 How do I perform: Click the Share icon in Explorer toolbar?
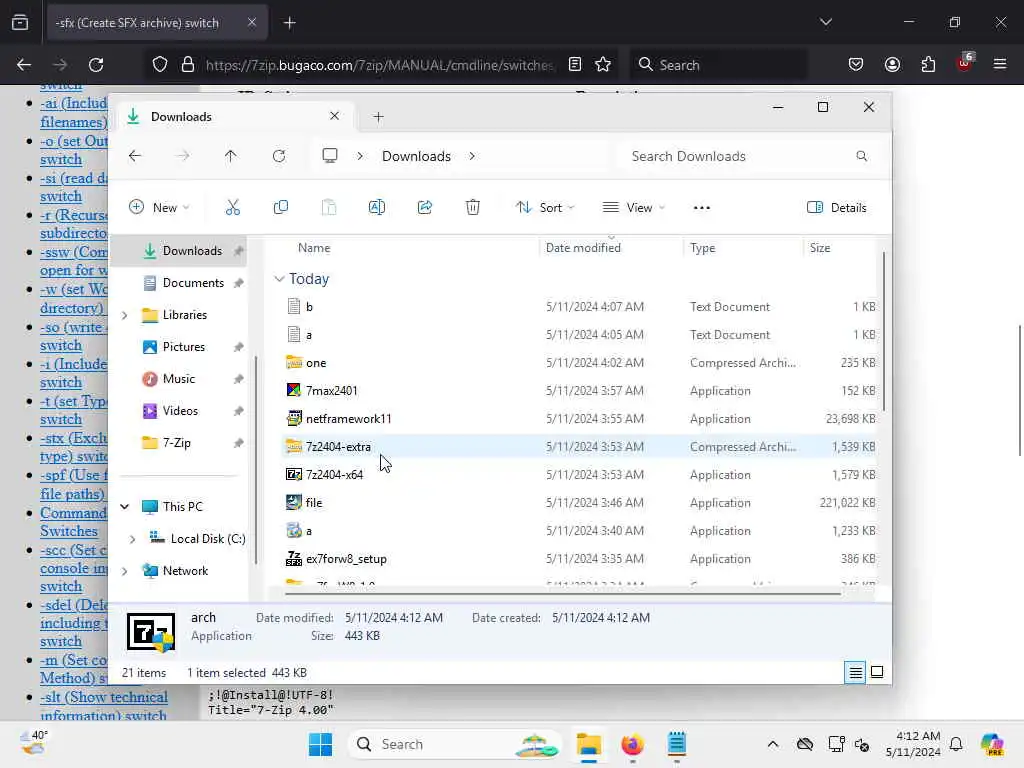coord(424,208)
